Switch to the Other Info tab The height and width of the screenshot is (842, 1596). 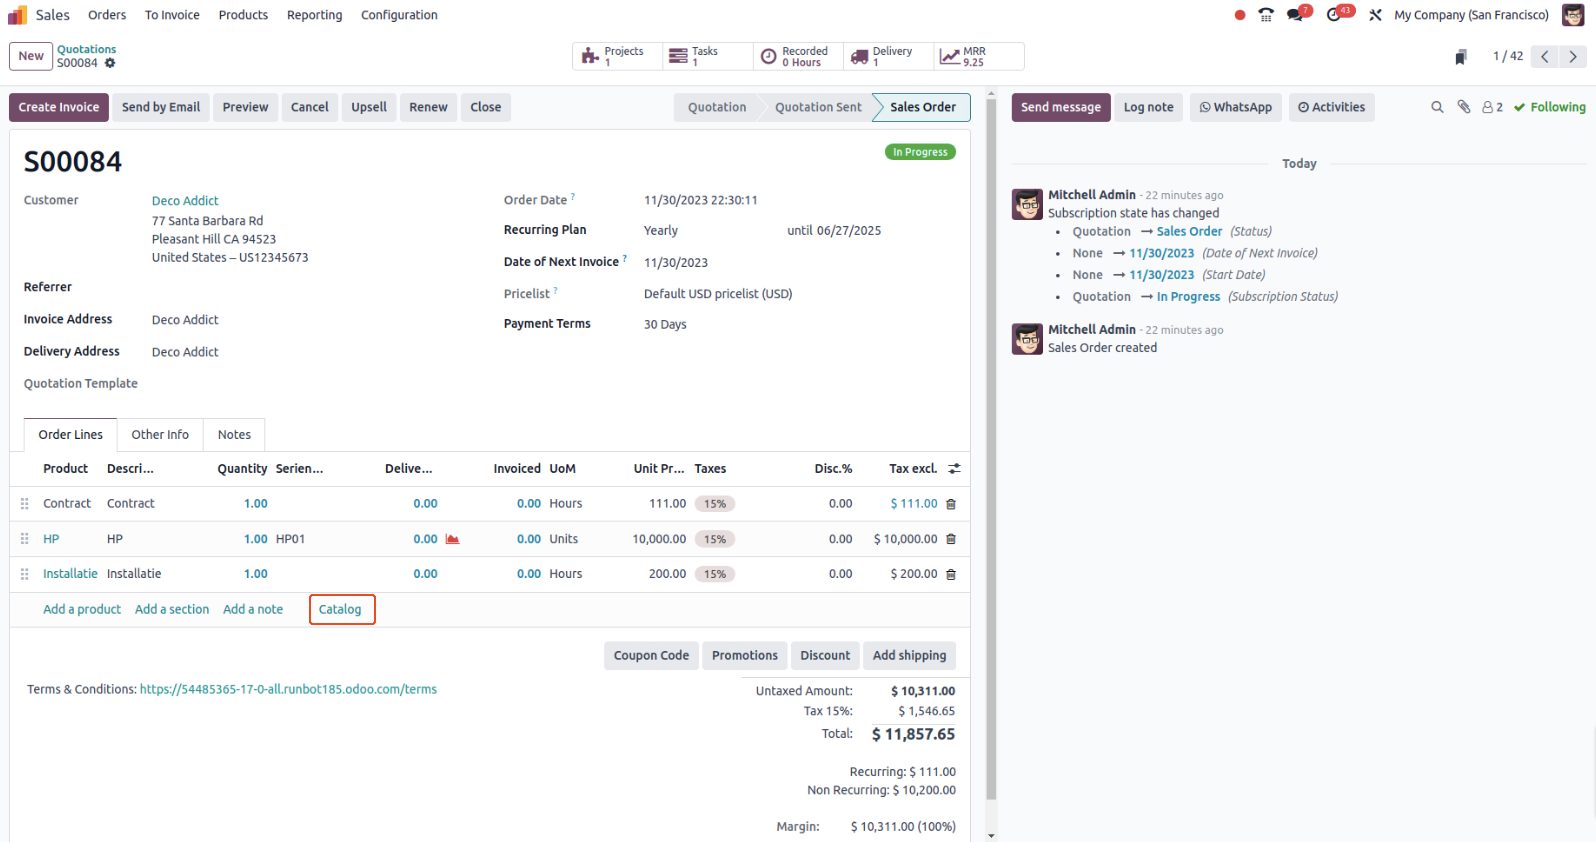160,435
